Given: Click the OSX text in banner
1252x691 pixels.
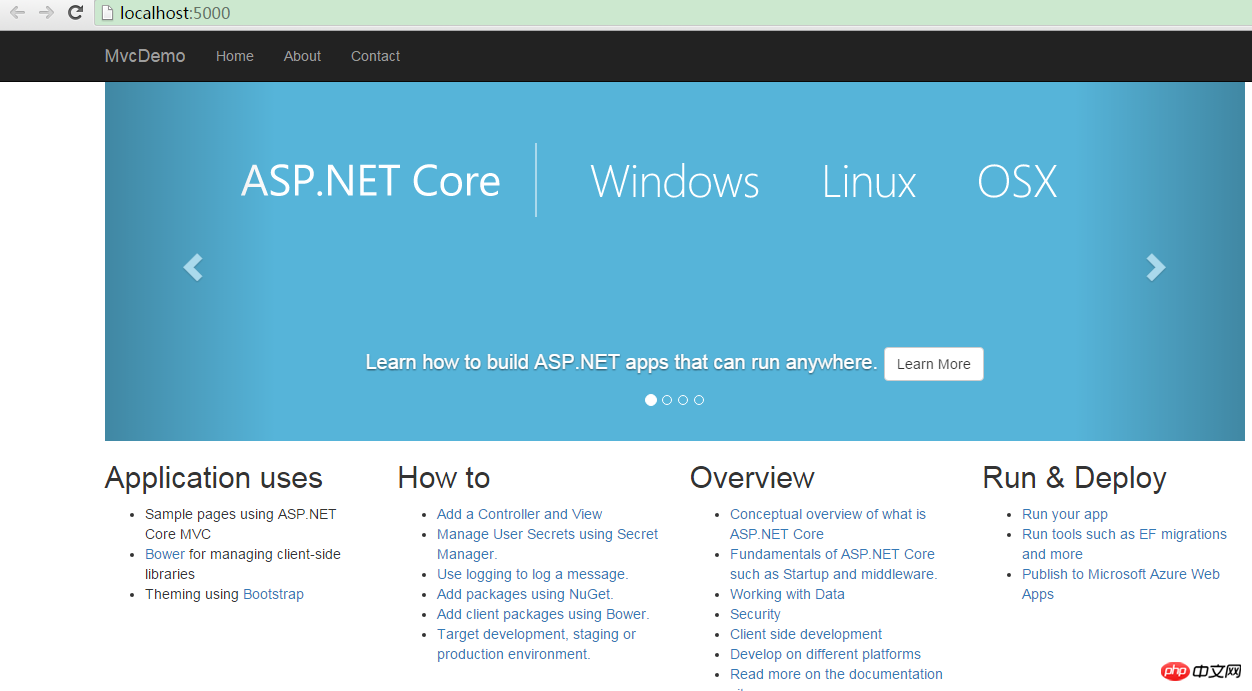Looking at the screenshot, I should [1017, 182].
